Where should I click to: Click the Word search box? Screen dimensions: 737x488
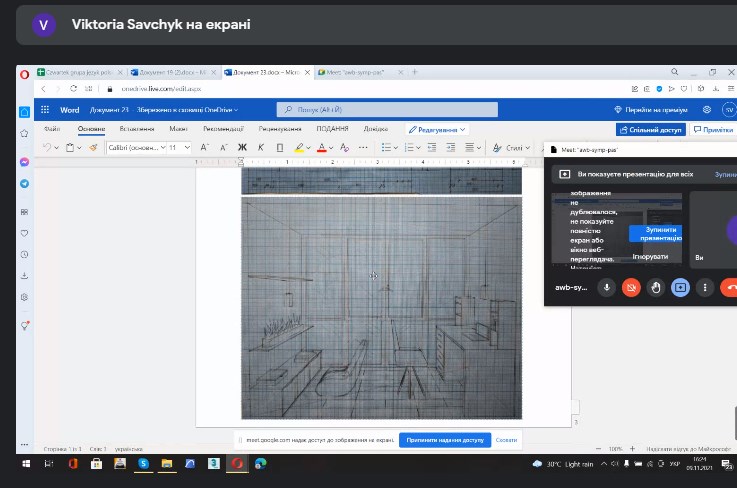pos(387,110)
